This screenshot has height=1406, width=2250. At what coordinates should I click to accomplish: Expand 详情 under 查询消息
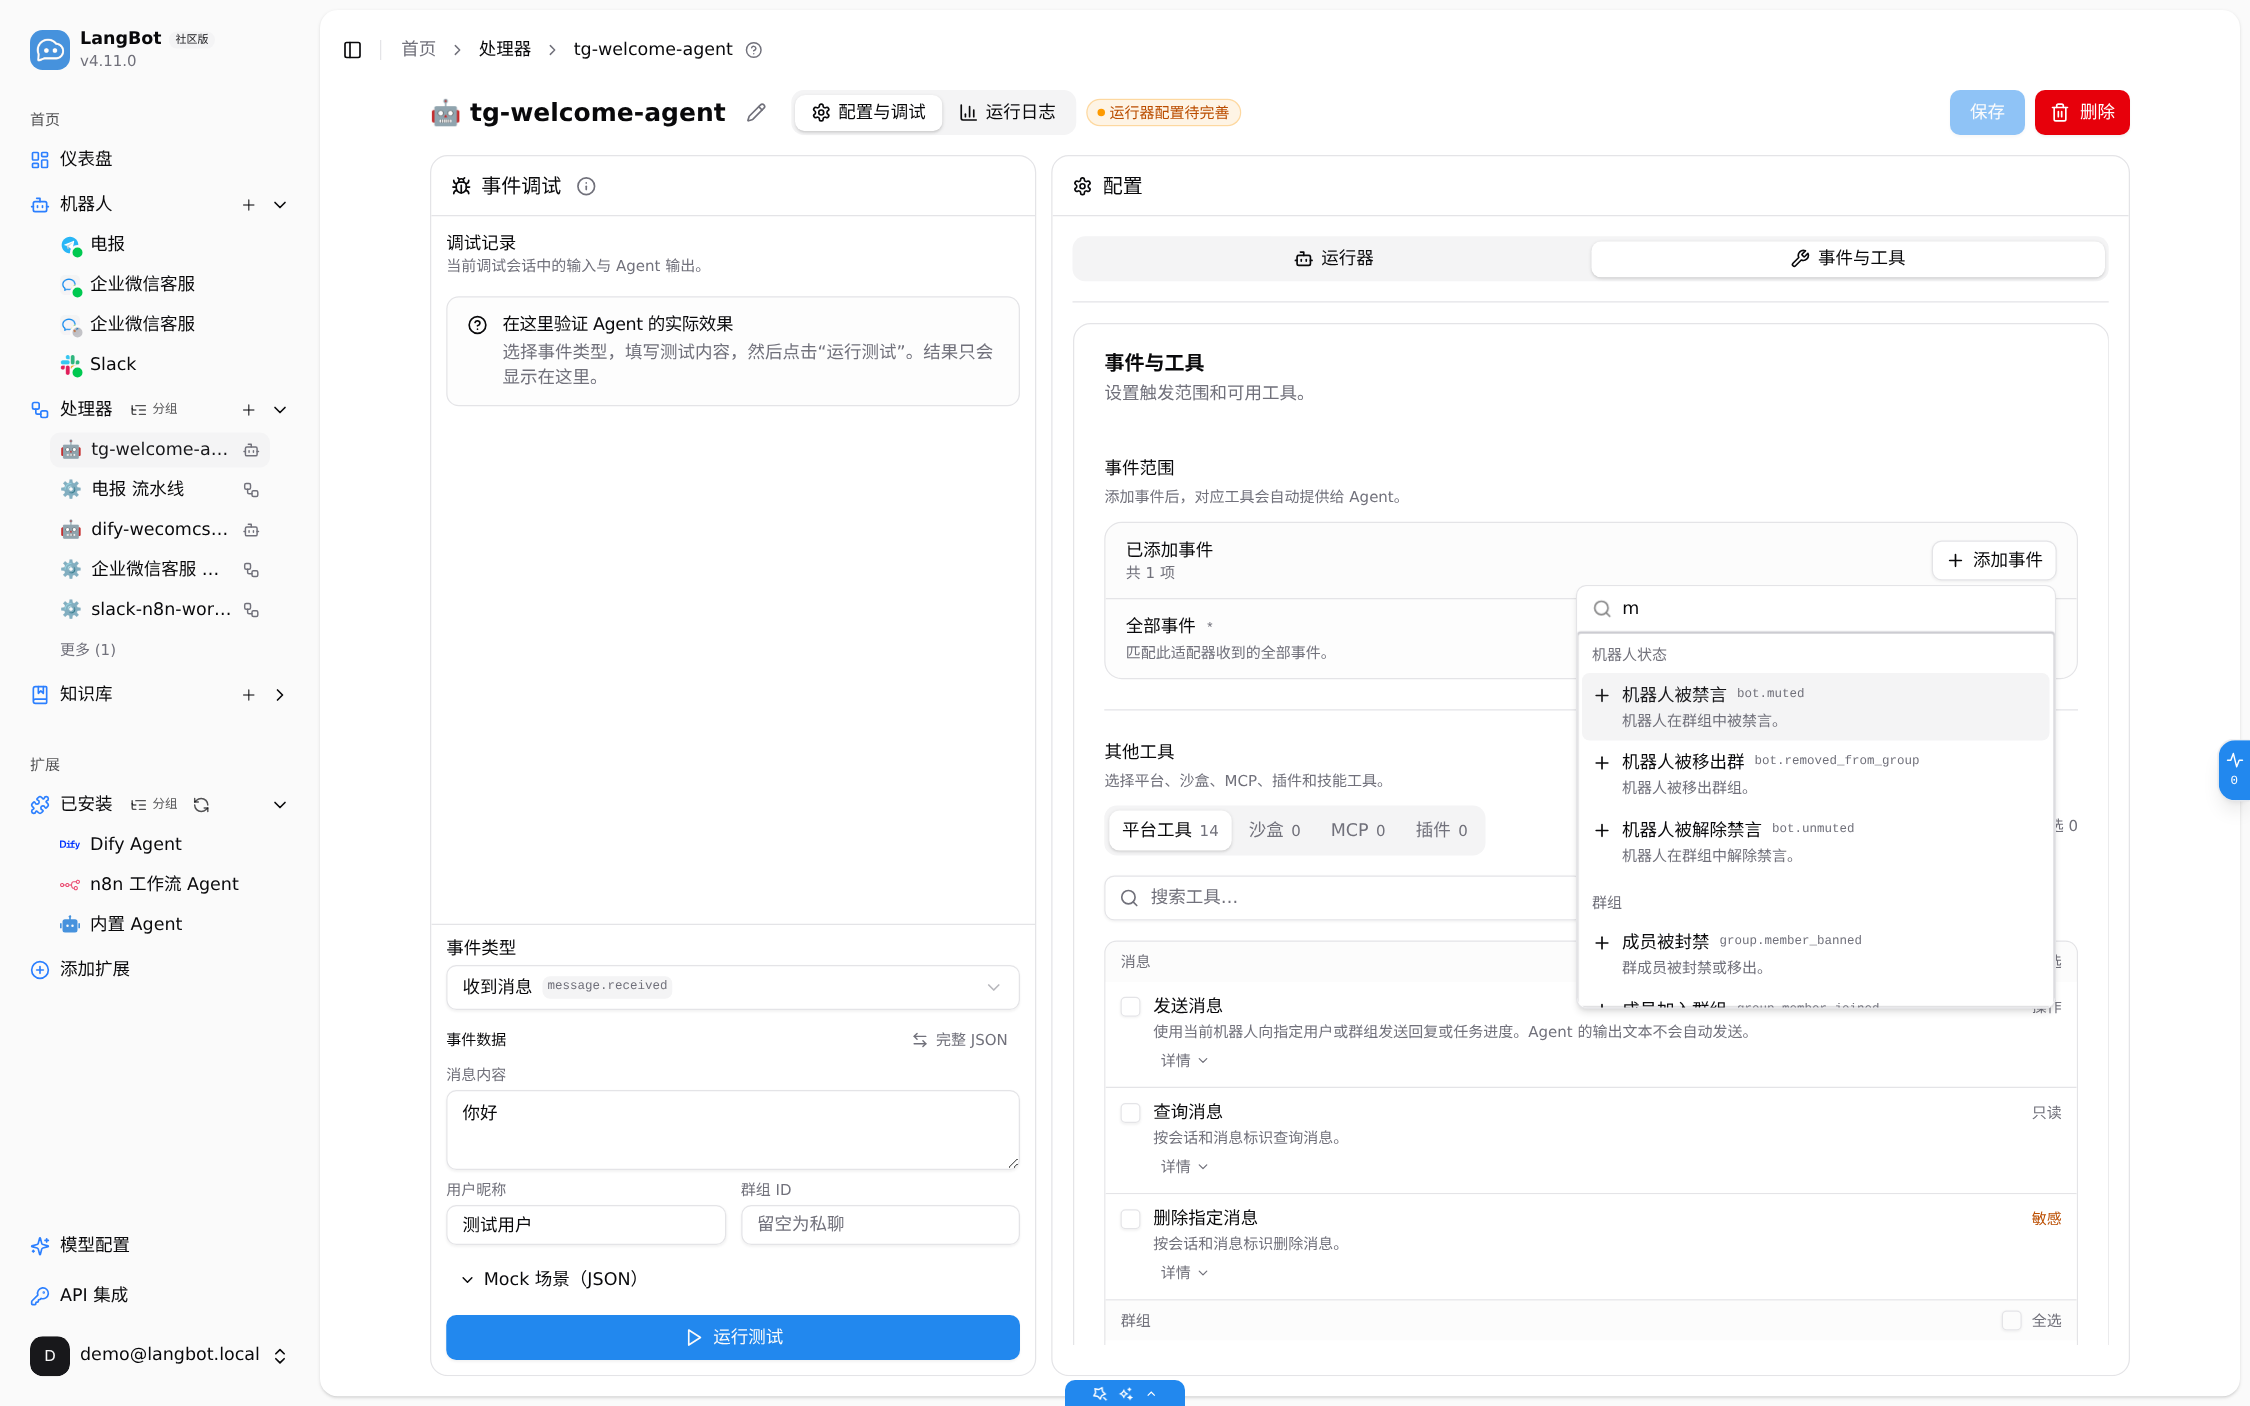tap(1184, 1167)
